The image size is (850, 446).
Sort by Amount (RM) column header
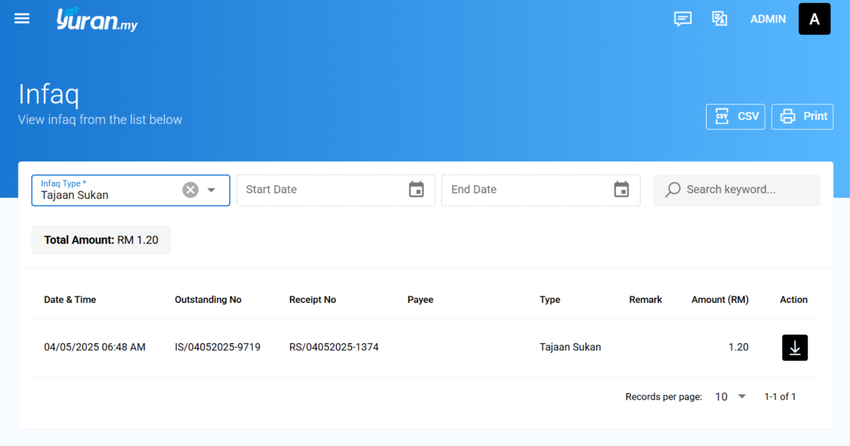tap(720, 300)
